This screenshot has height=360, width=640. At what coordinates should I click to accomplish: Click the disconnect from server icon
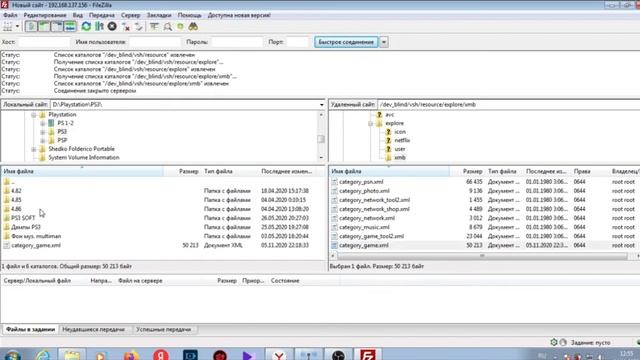(x=126, y=27)
